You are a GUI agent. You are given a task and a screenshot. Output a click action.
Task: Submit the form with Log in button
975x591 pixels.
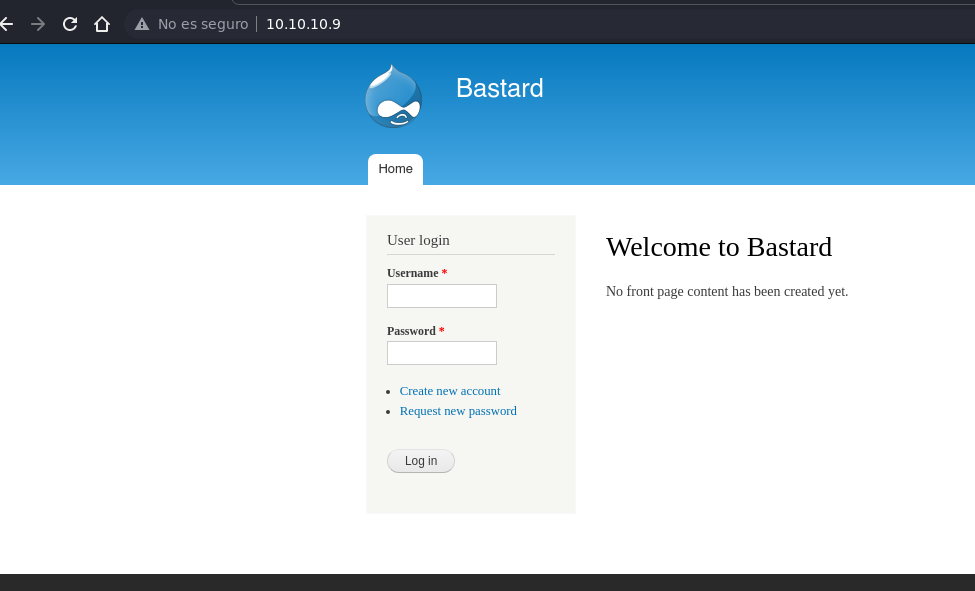pyautogui.click(x=421, y=461)
